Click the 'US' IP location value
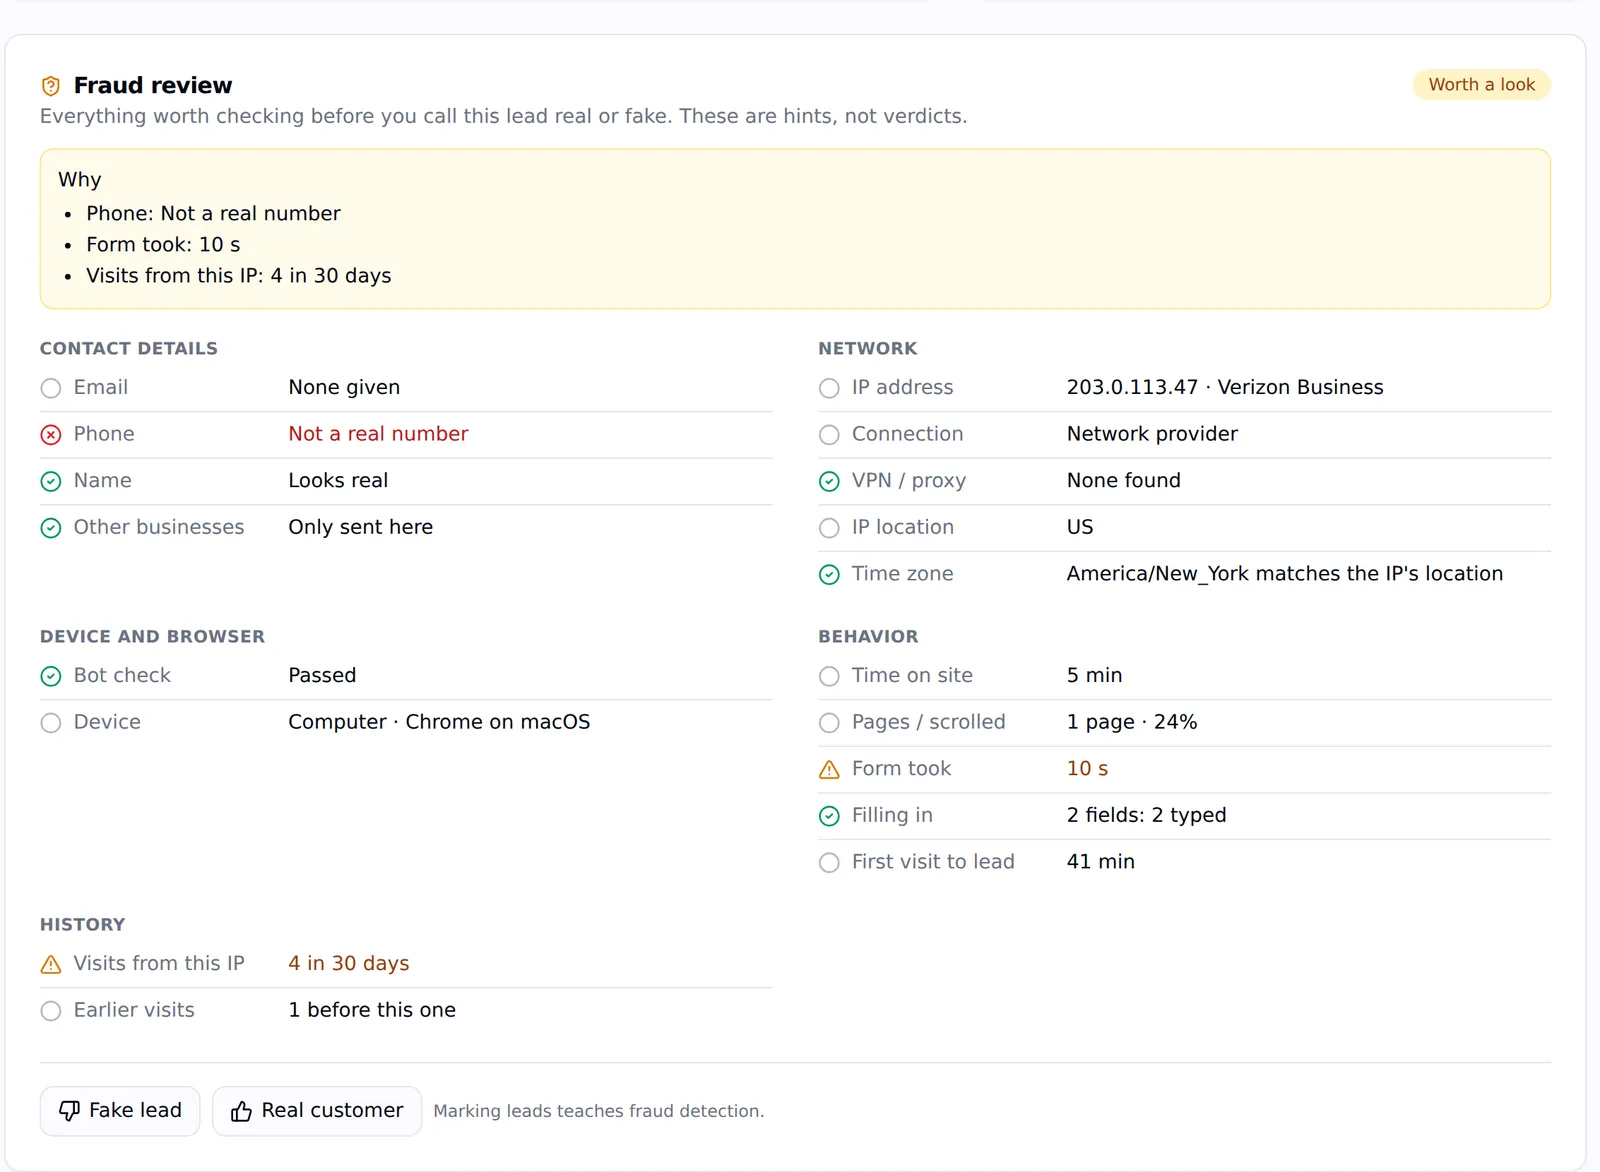 click(1080, 527)
